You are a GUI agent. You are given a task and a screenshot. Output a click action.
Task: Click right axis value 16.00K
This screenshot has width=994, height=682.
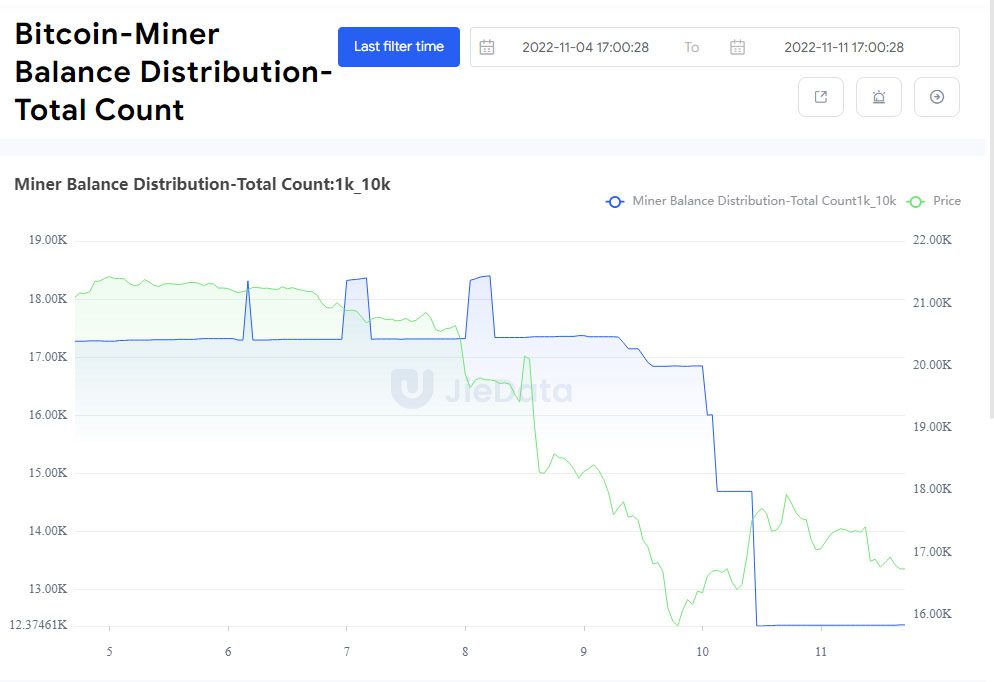coord(932,614)
